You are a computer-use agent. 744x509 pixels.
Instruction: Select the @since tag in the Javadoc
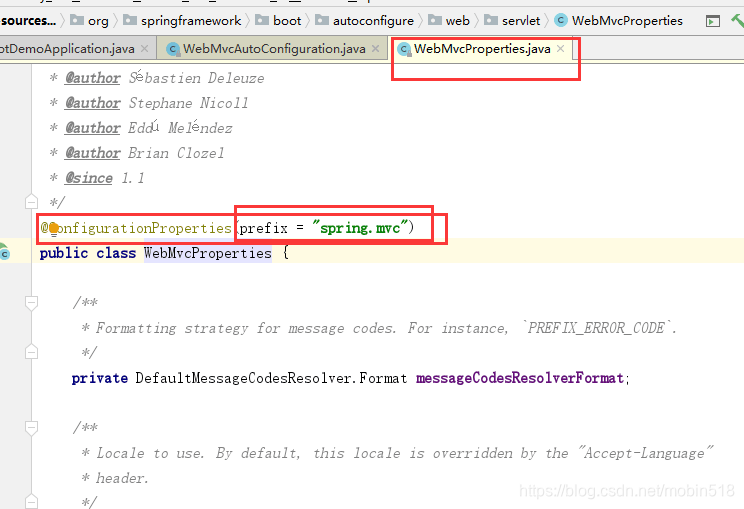click(89, 178)
